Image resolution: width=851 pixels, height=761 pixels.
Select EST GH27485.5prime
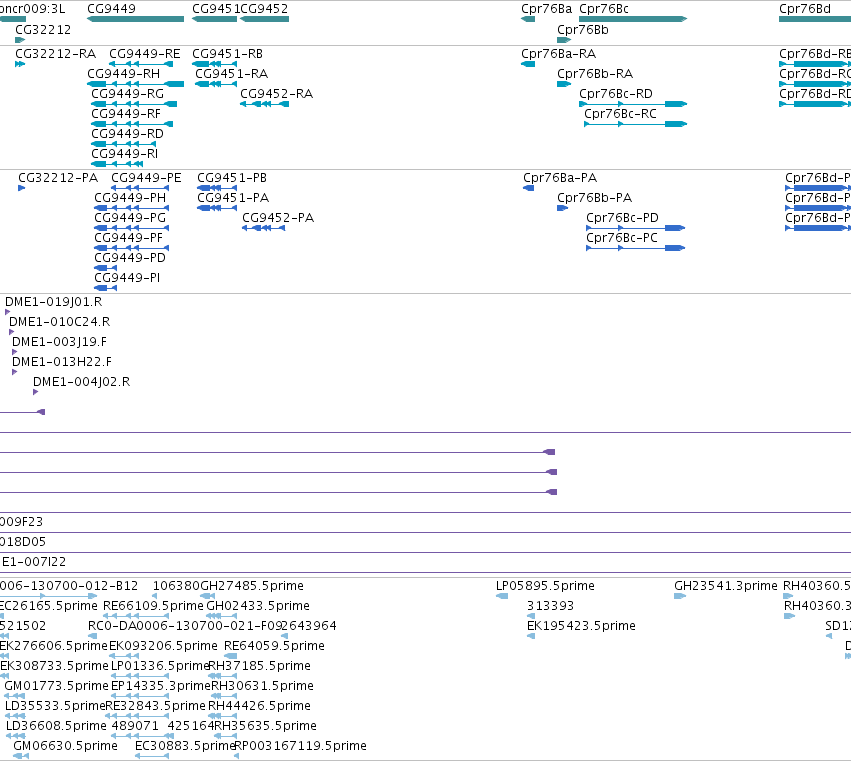[252, 586]
